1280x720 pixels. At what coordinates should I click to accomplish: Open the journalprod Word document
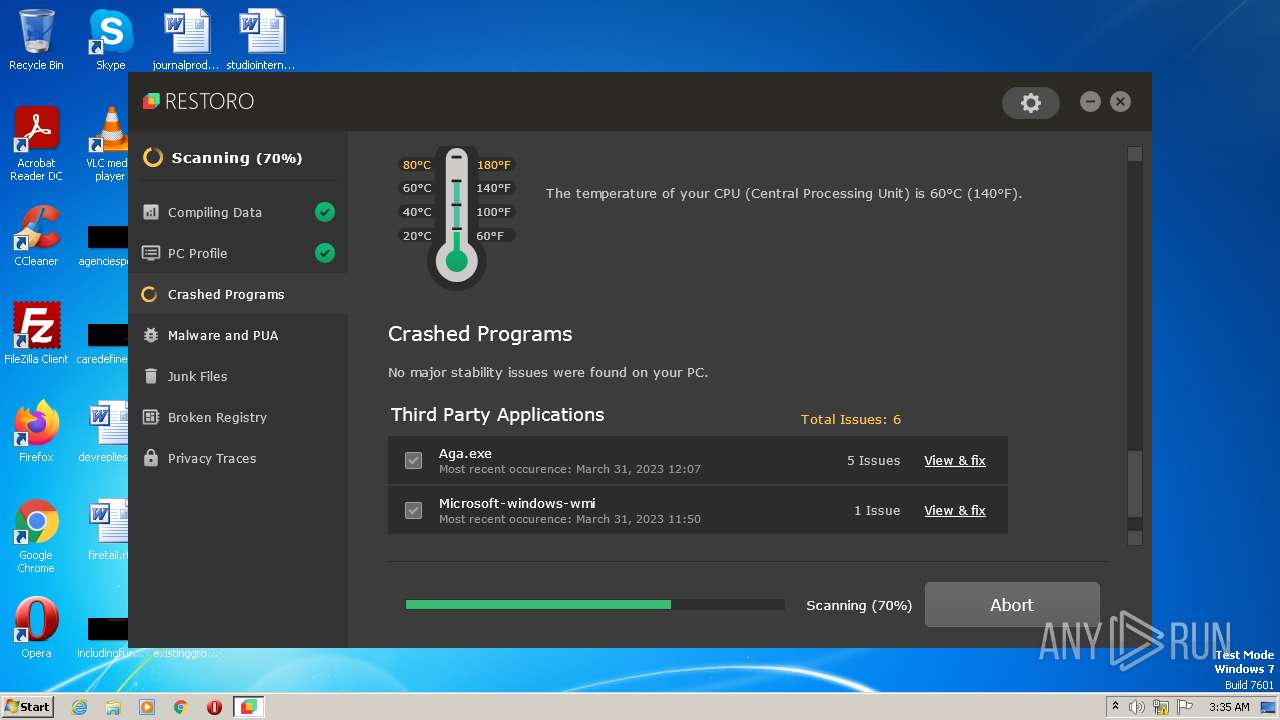tap(186, 40)
